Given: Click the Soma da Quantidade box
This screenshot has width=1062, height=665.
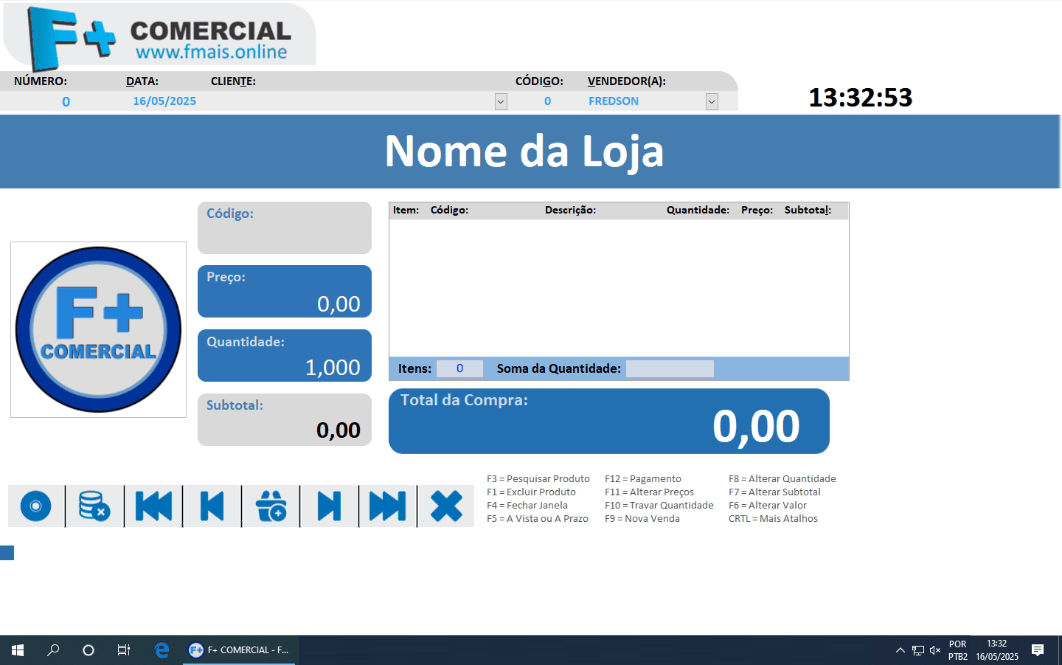Looking at the screenshot, I should click(x=669, y=369).
